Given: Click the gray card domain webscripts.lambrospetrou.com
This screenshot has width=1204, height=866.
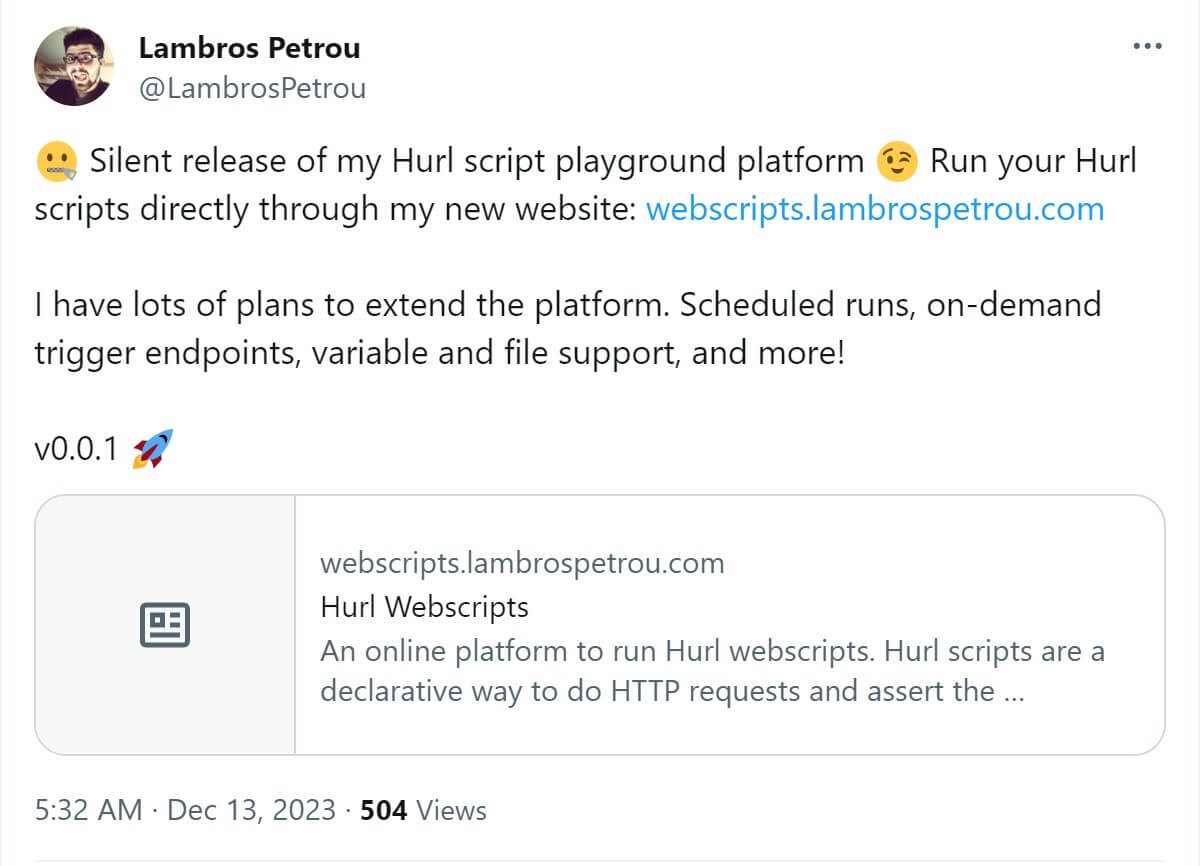Looking at the screenshot, I should click(x=522, y=563).
